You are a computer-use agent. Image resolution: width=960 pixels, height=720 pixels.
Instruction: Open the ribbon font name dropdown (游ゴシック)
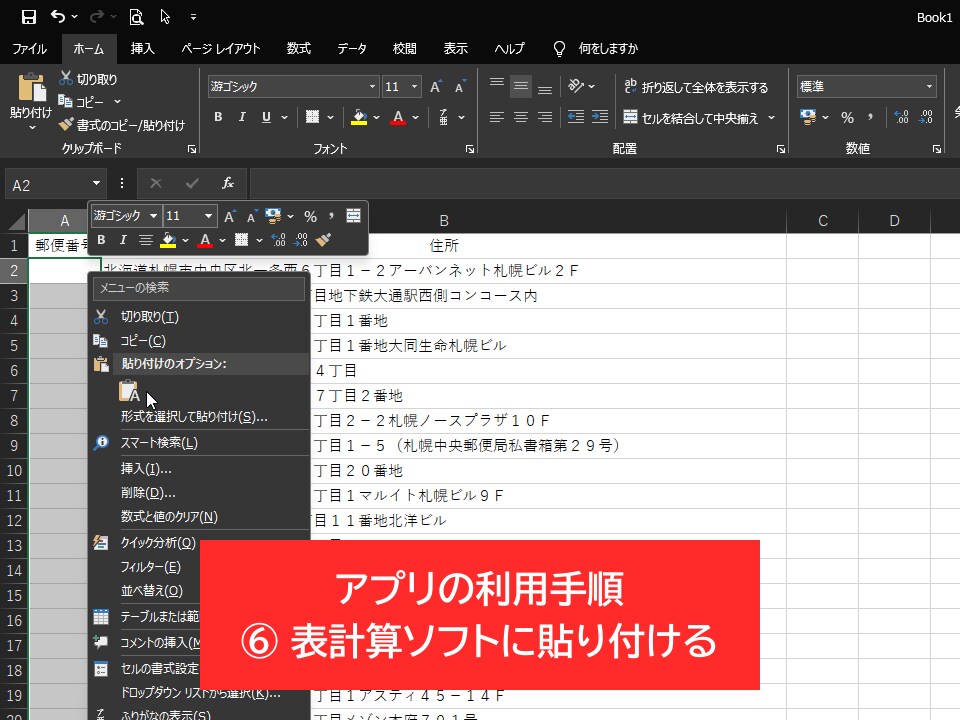pos(372,87)
